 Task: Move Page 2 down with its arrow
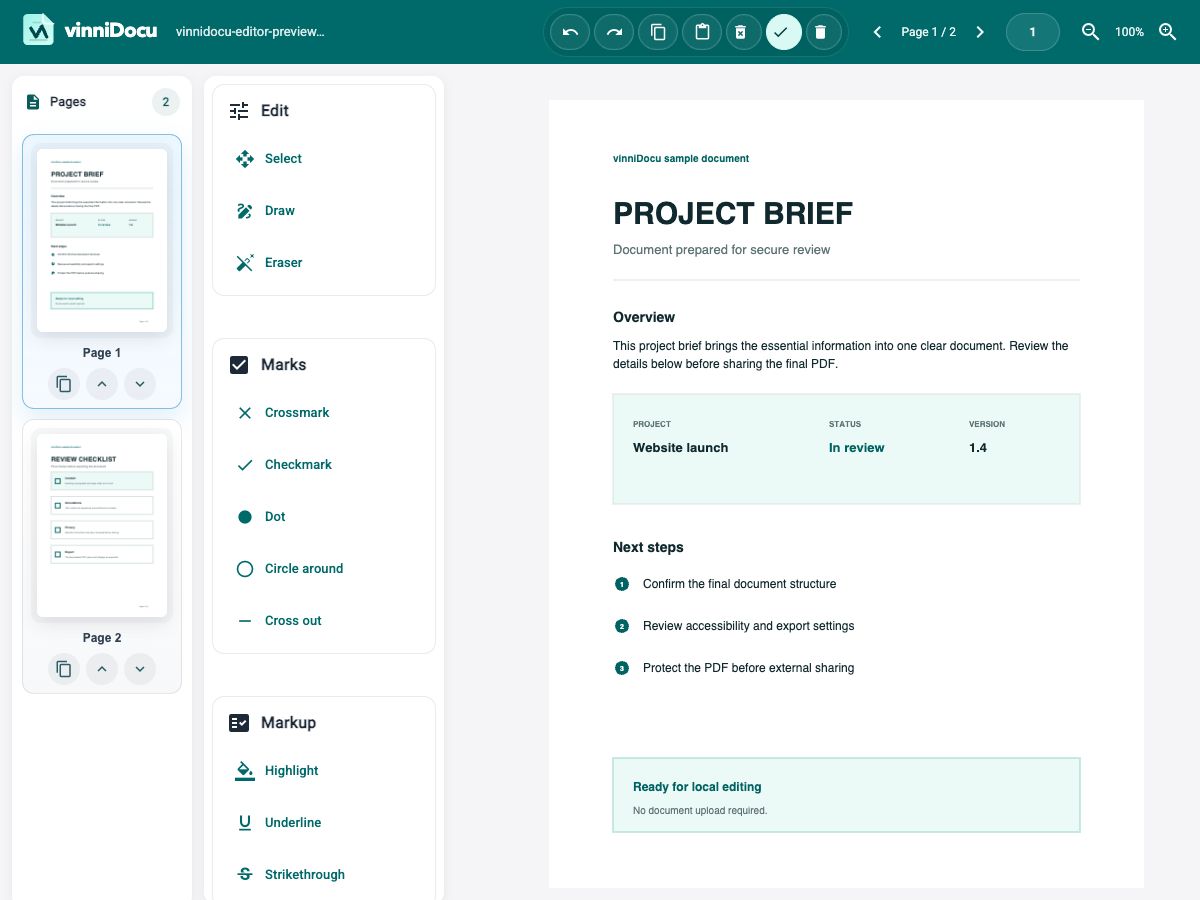tap(140, 669)
